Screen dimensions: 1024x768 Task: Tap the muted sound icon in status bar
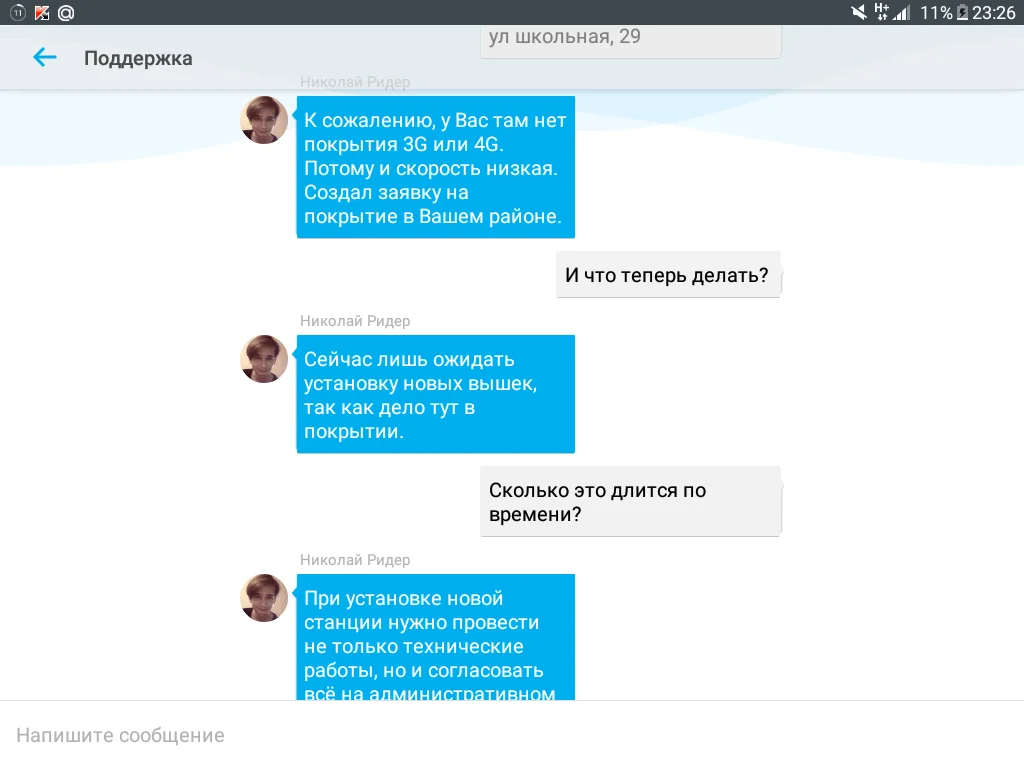[x=857, y=12]
